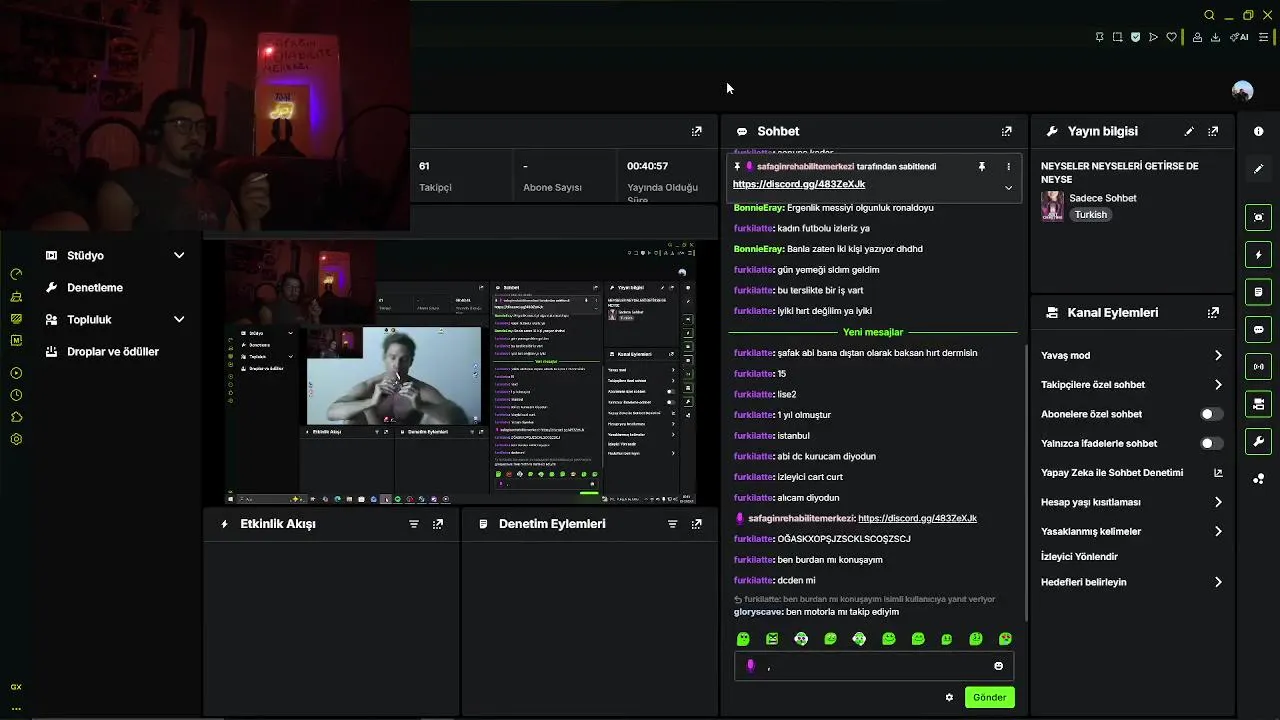
Task: Click the three-dots layout icon at rail bottom
Action: [1258, 479]
